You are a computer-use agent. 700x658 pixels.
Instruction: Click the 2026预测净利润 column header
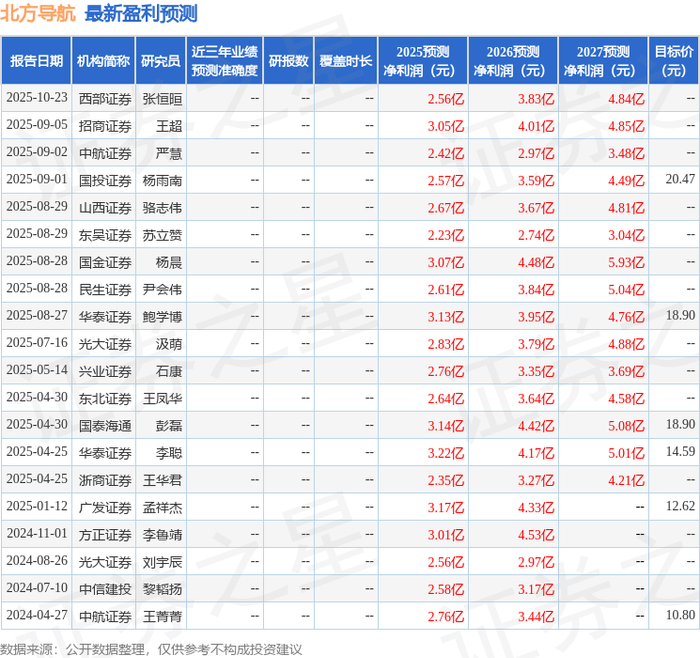pos(513,61)
